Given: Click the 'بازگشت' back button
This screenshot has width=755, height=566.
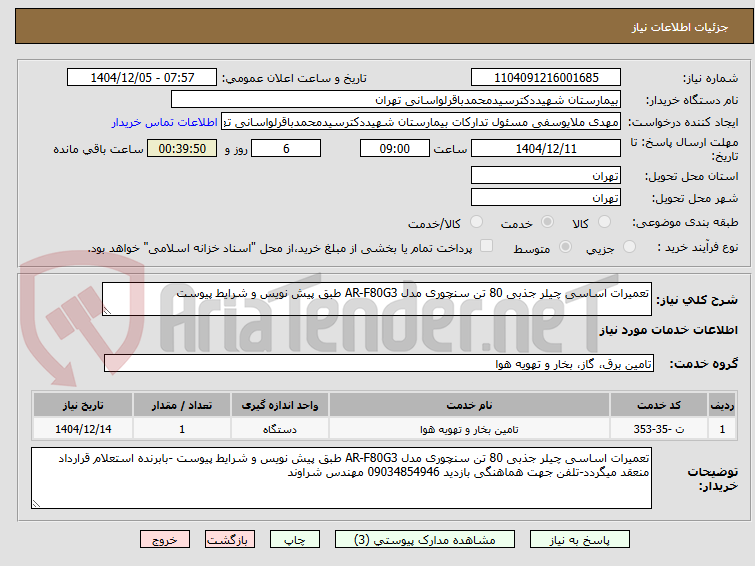Looking at the screenshot, I should pyautogui.click(x=230, y=540).
